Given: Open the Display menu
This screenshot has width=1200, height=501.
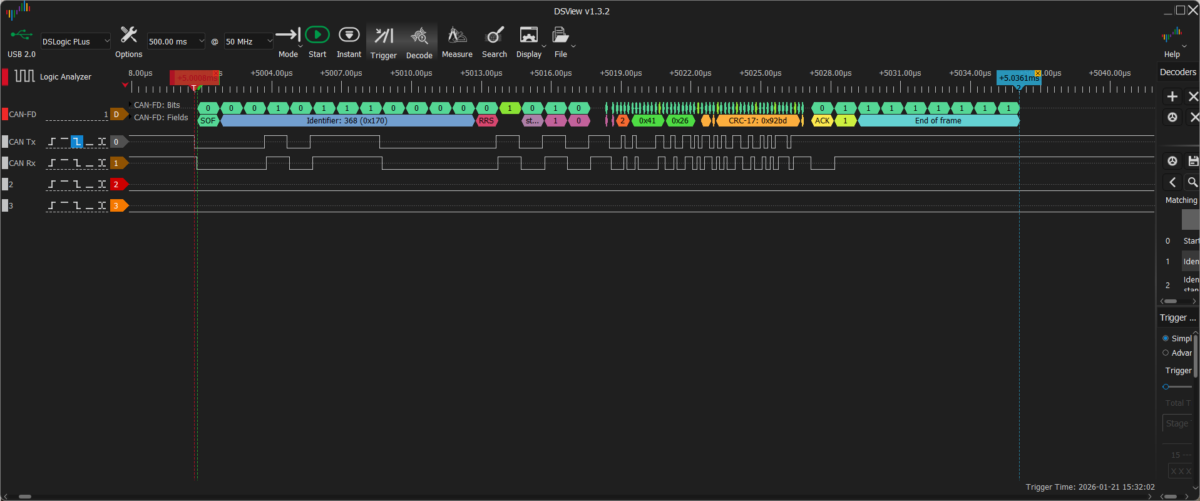Looking at the screenshot, I should [x=528, y=36].
